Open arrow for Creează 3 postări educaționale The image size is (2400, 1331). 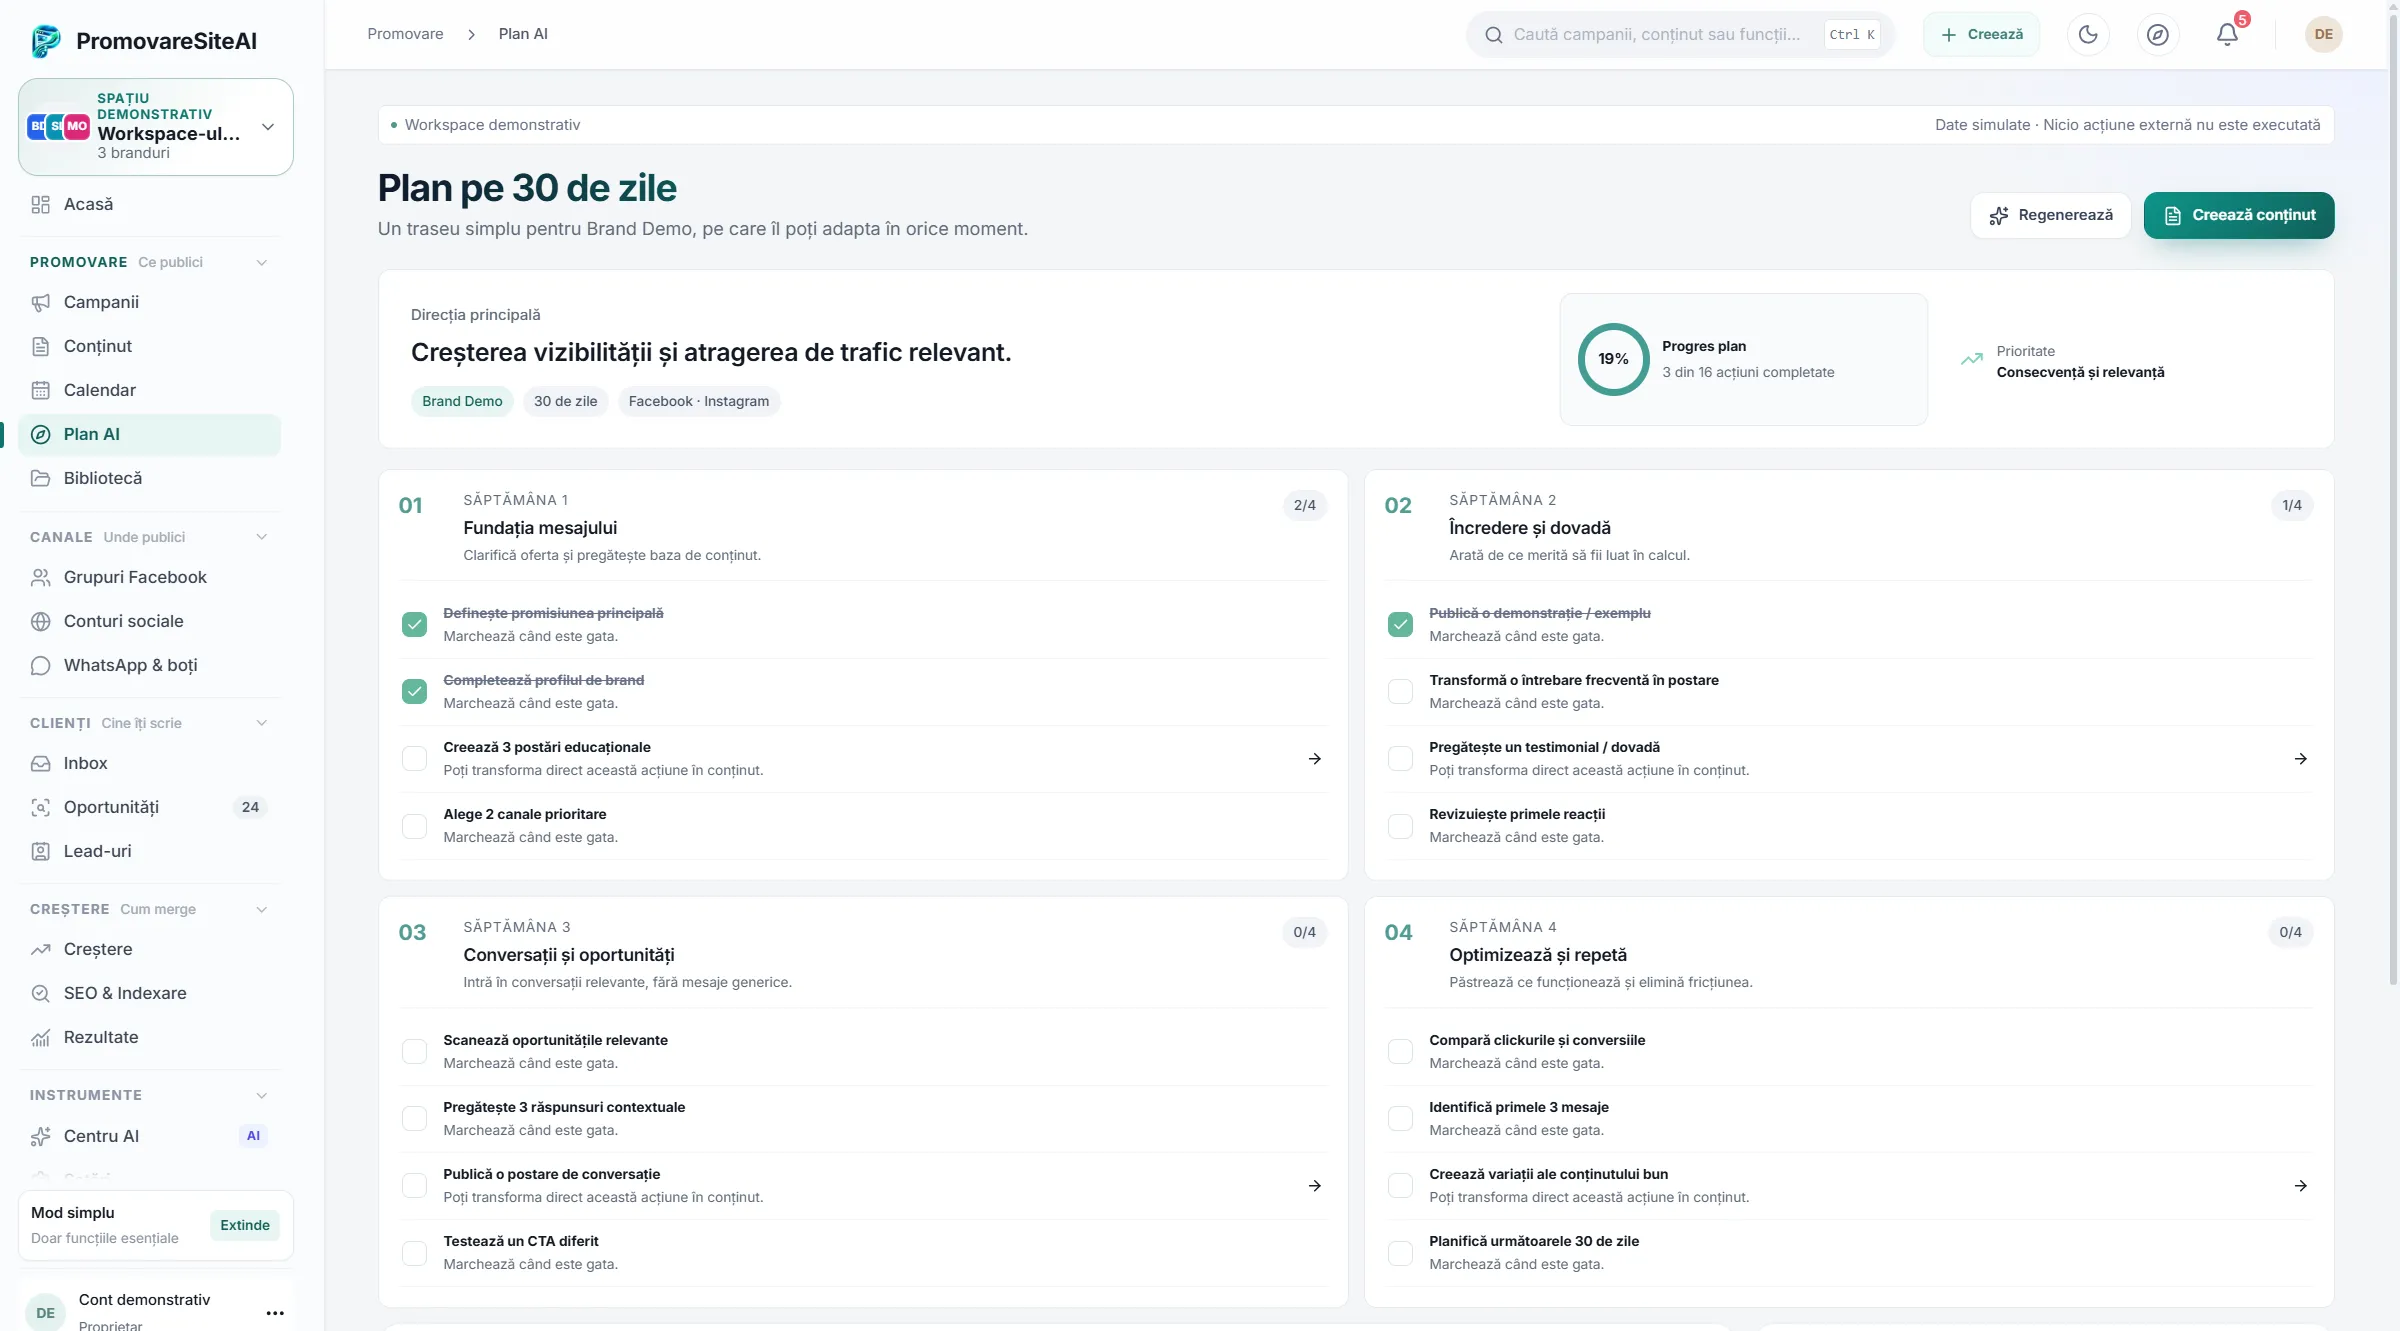coord(1314,759)
